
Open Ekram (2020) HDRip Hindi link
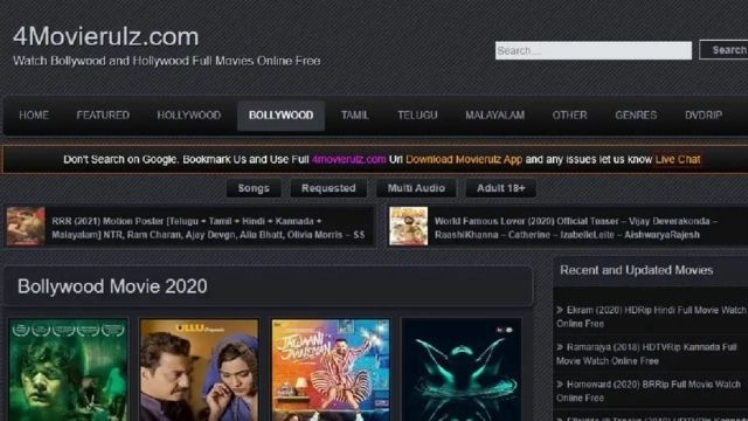[651, 317]
